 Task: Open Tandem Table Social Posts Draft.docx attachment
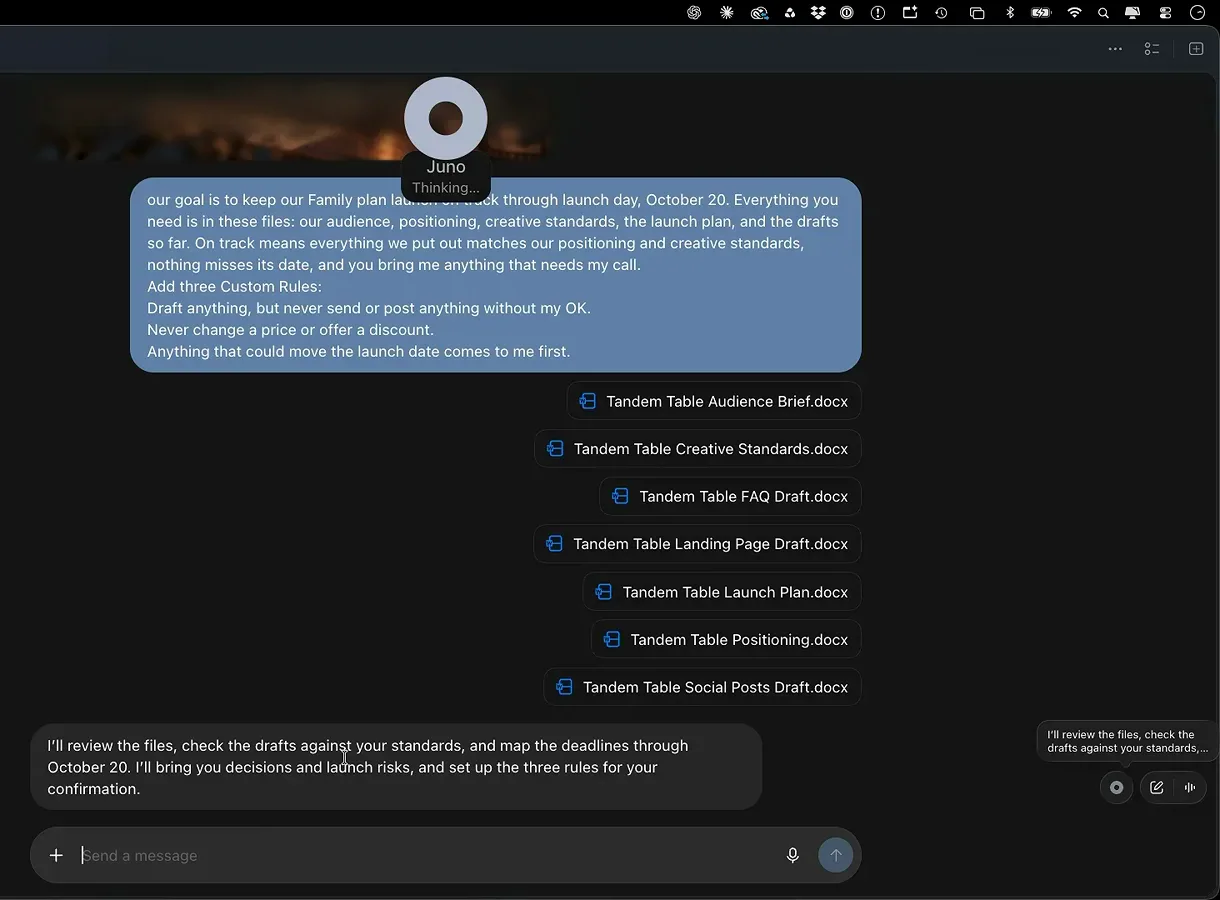(x=702, y=687)
